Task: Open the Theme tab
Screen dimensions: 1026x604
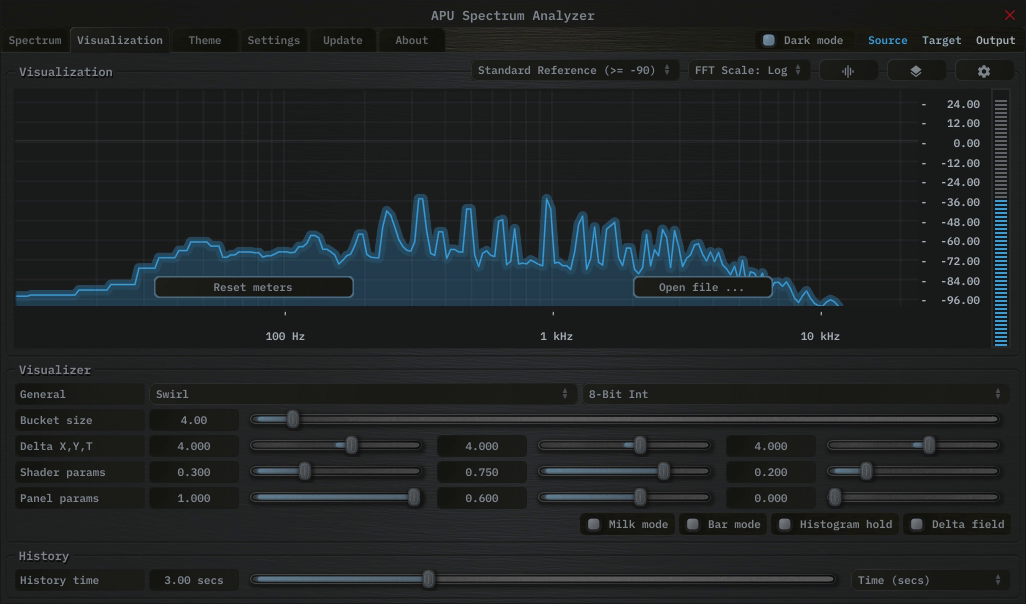Action: [x=205, y=41]
